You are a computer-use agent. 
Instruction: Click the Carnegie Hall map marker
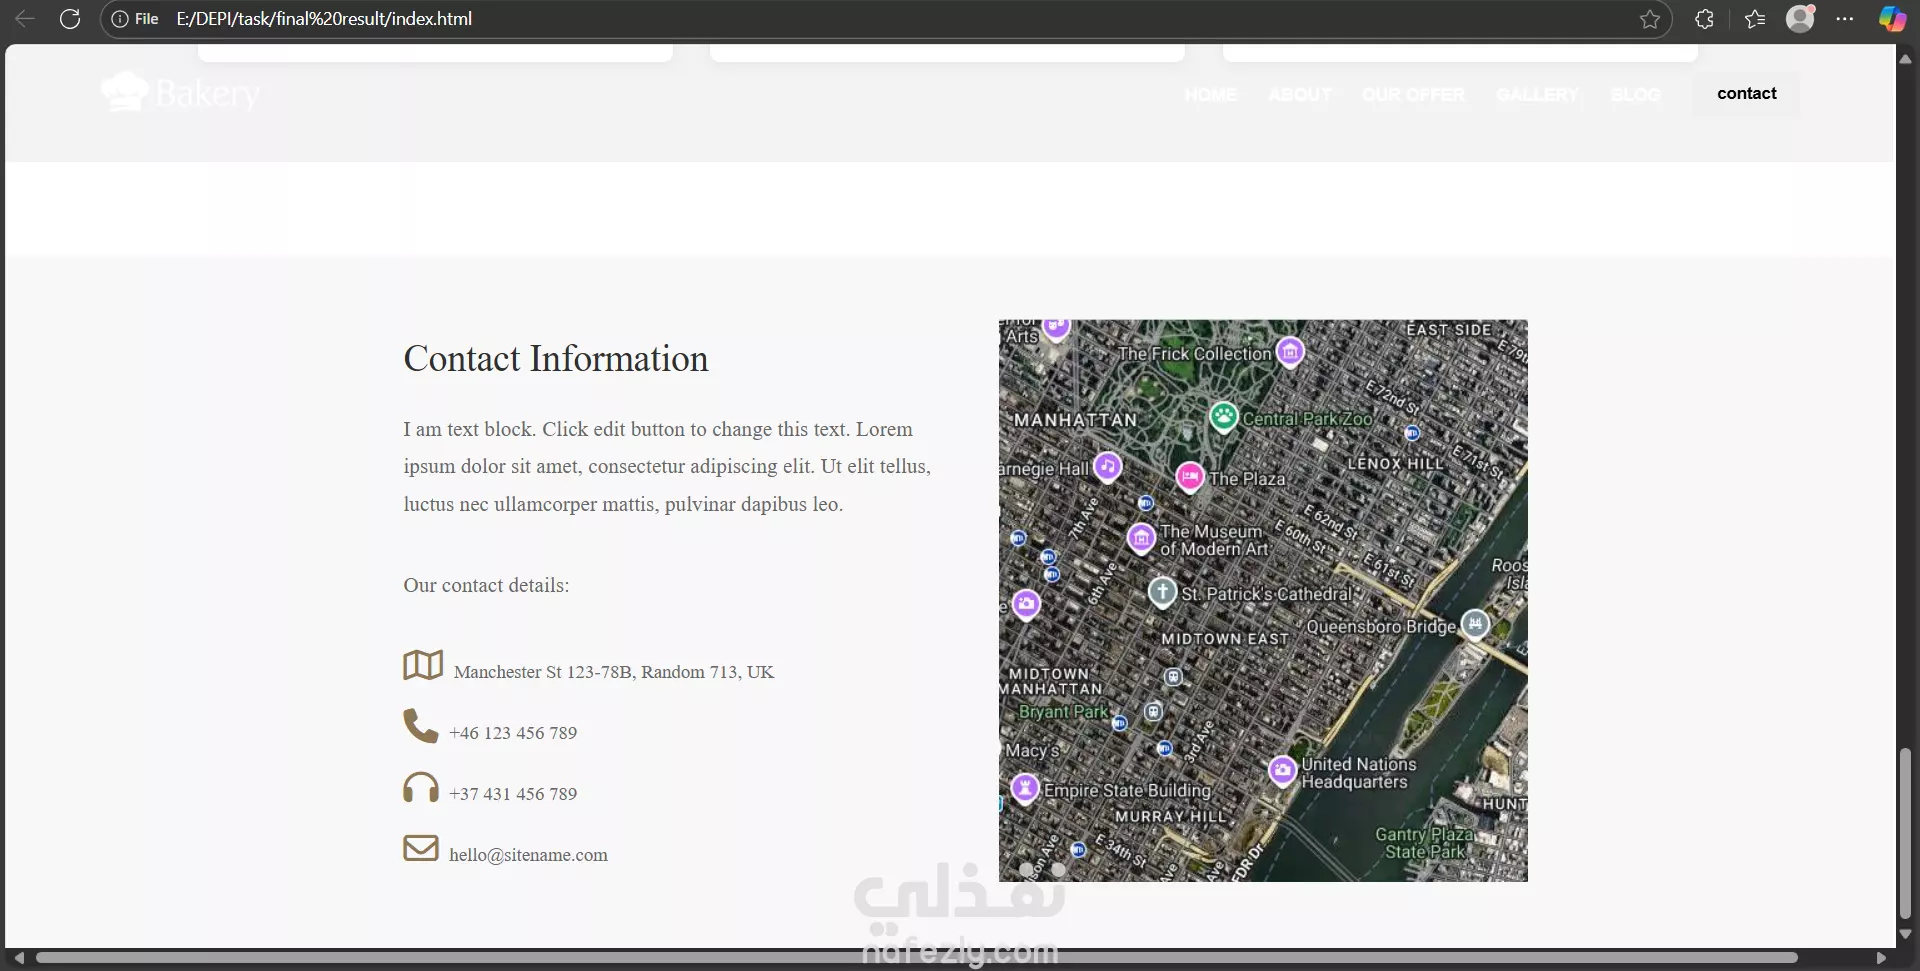click(1107, 466)
